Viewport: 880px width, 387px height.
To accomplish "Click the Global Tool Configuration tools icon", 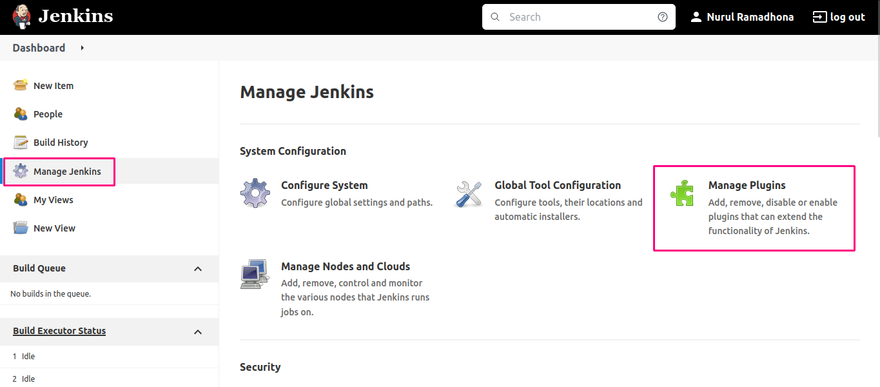I will pos(469,194).
